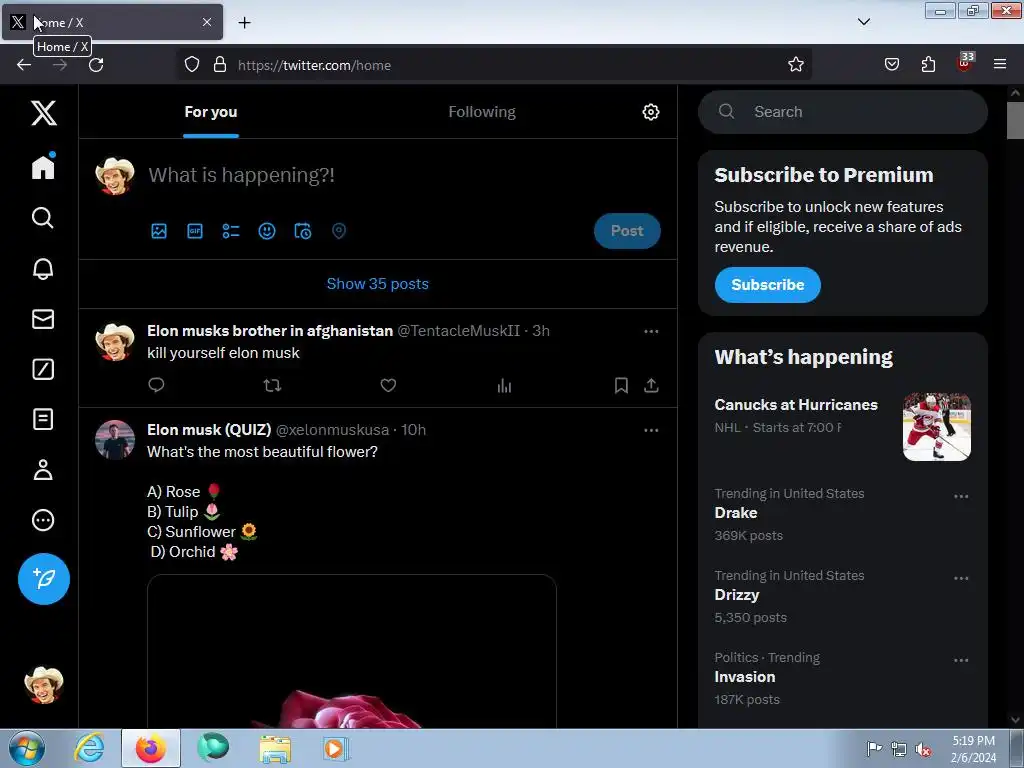Click the twitter.com address bar
The image size is (1024, 768).
[x=494, y=65]
